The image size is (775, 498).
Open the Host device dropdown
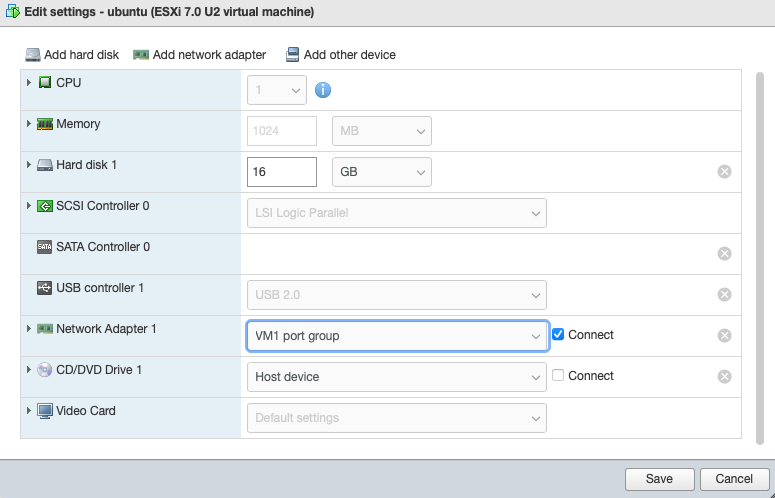[x=396, y=377]
